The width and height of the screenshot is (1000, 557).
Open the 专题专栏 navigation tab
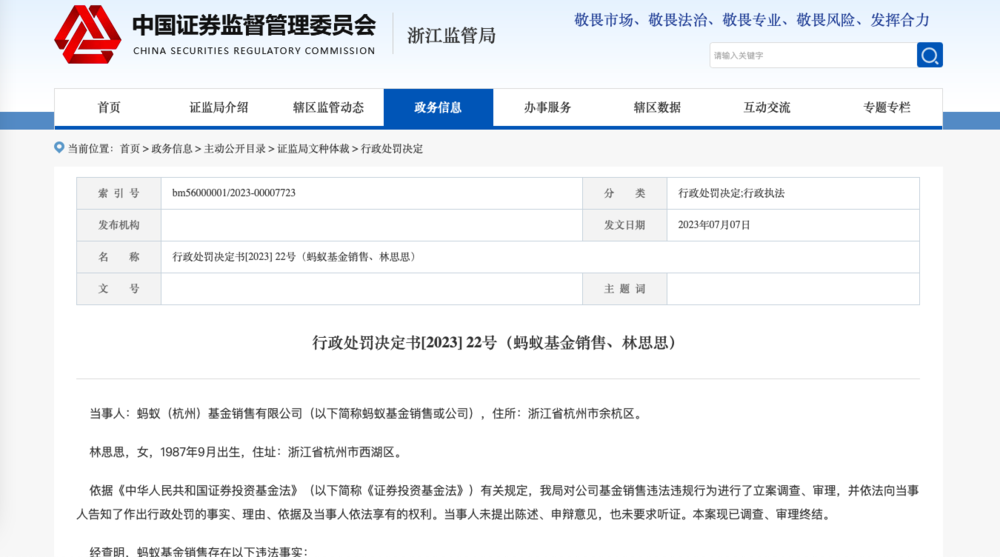(887, 108)
